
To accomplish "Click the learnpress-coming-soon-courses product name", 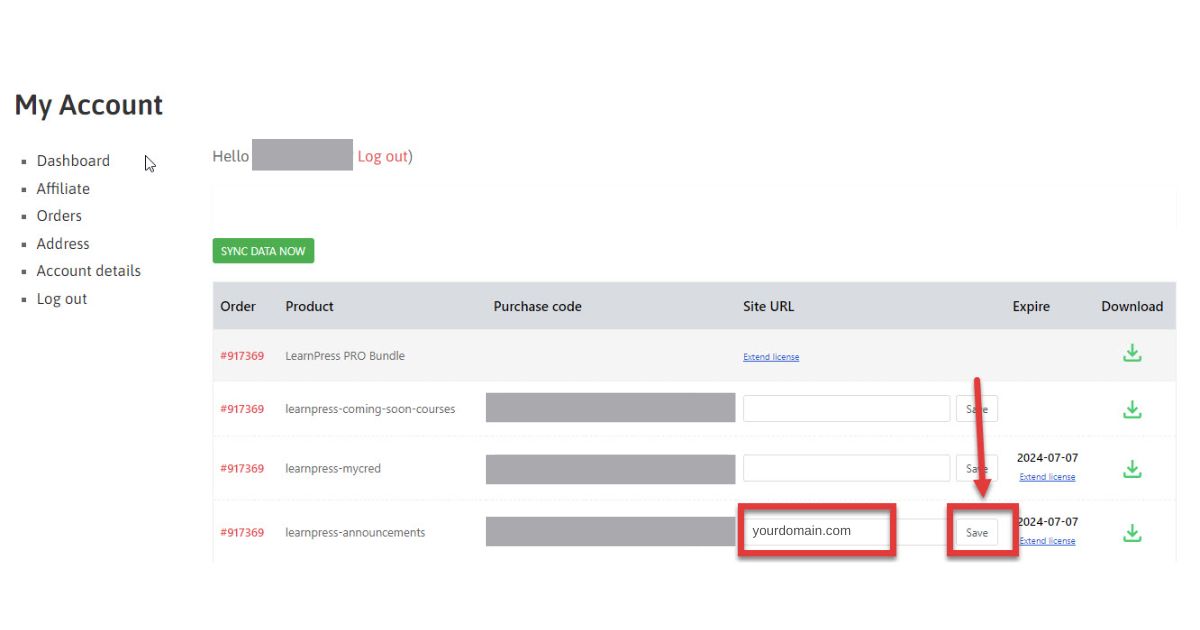I will [370, 409].
